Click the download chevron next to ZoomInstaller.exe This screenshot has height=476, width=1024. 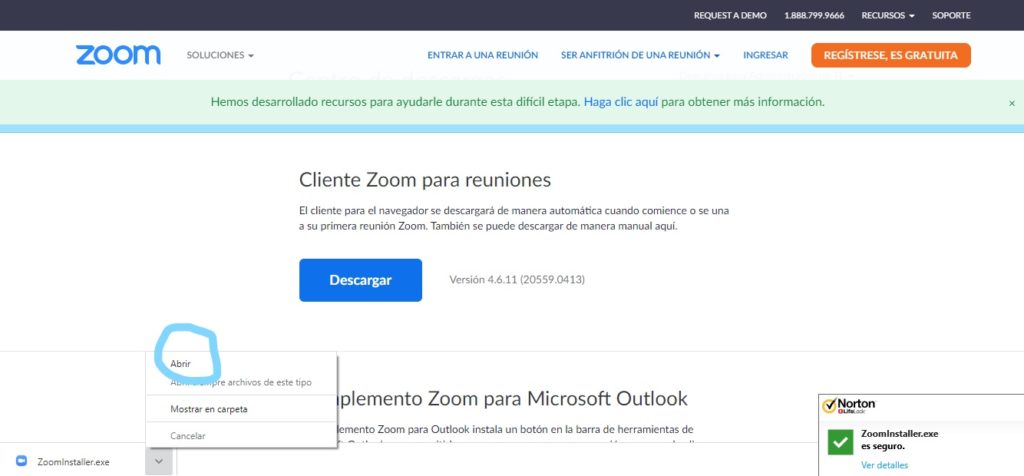coord(159,462)
